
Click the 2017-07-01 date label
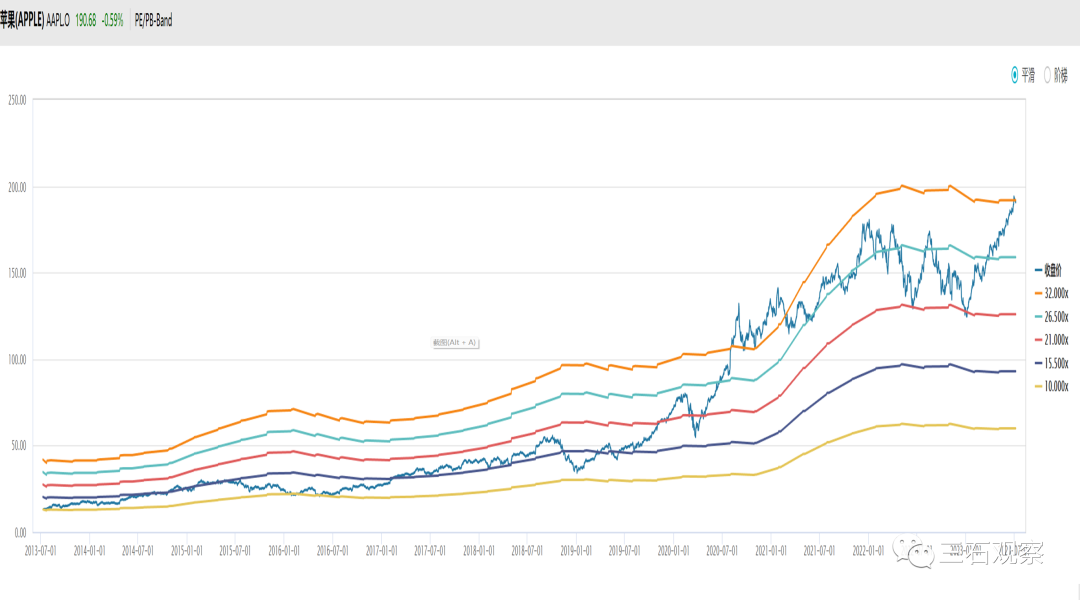point(430,551)
